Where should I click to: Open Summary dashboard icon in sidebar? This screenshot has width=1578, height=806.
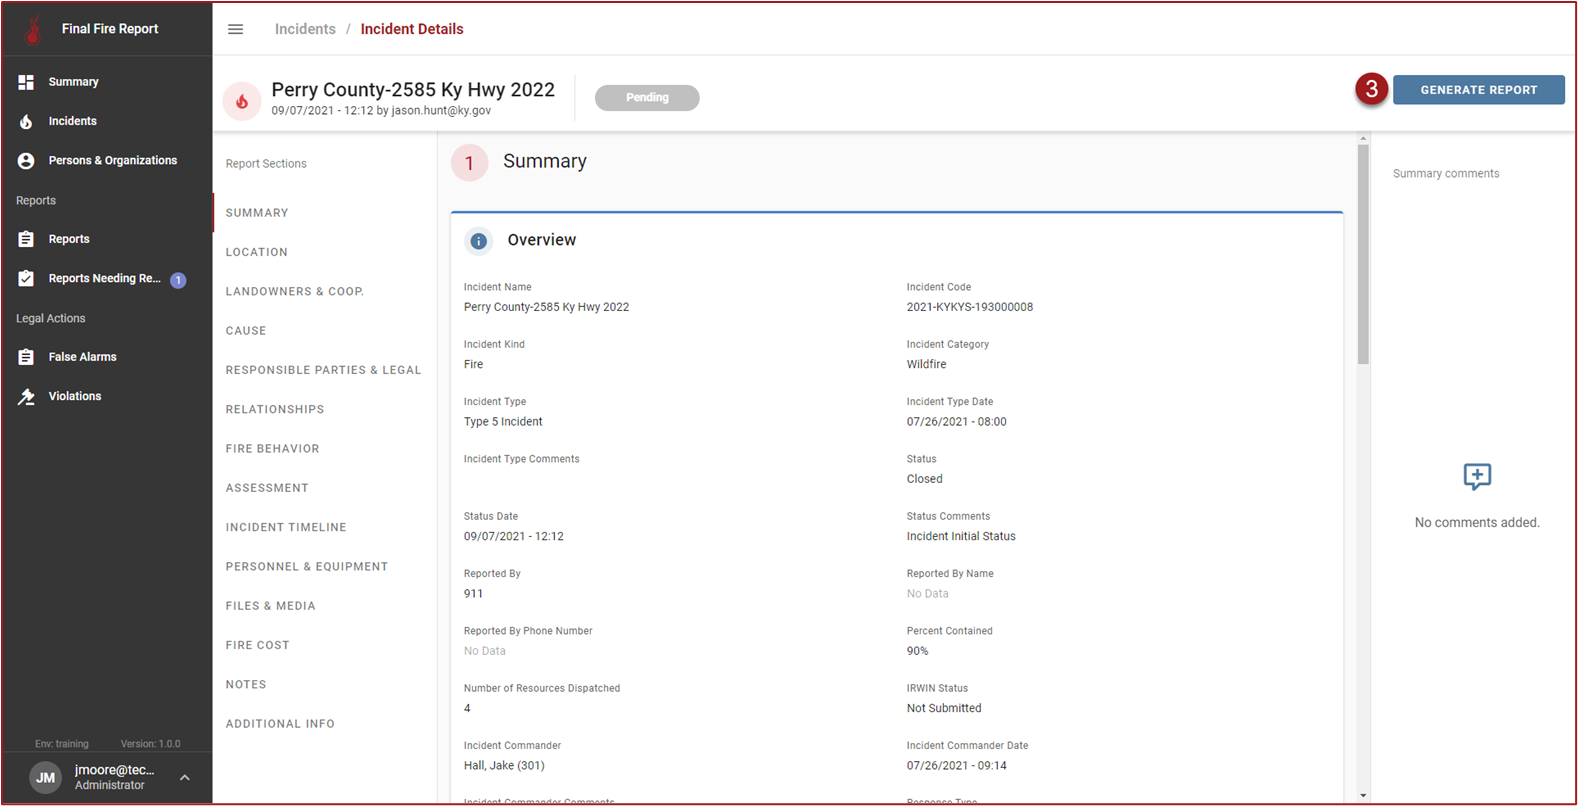pos(26,82)
